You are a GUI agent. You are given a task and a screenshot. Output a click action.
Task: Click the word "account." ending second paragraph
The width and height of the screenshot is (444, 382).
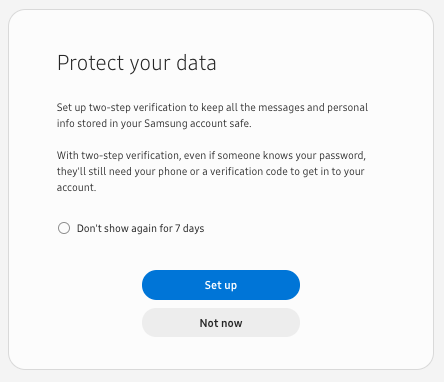point(76,187)
